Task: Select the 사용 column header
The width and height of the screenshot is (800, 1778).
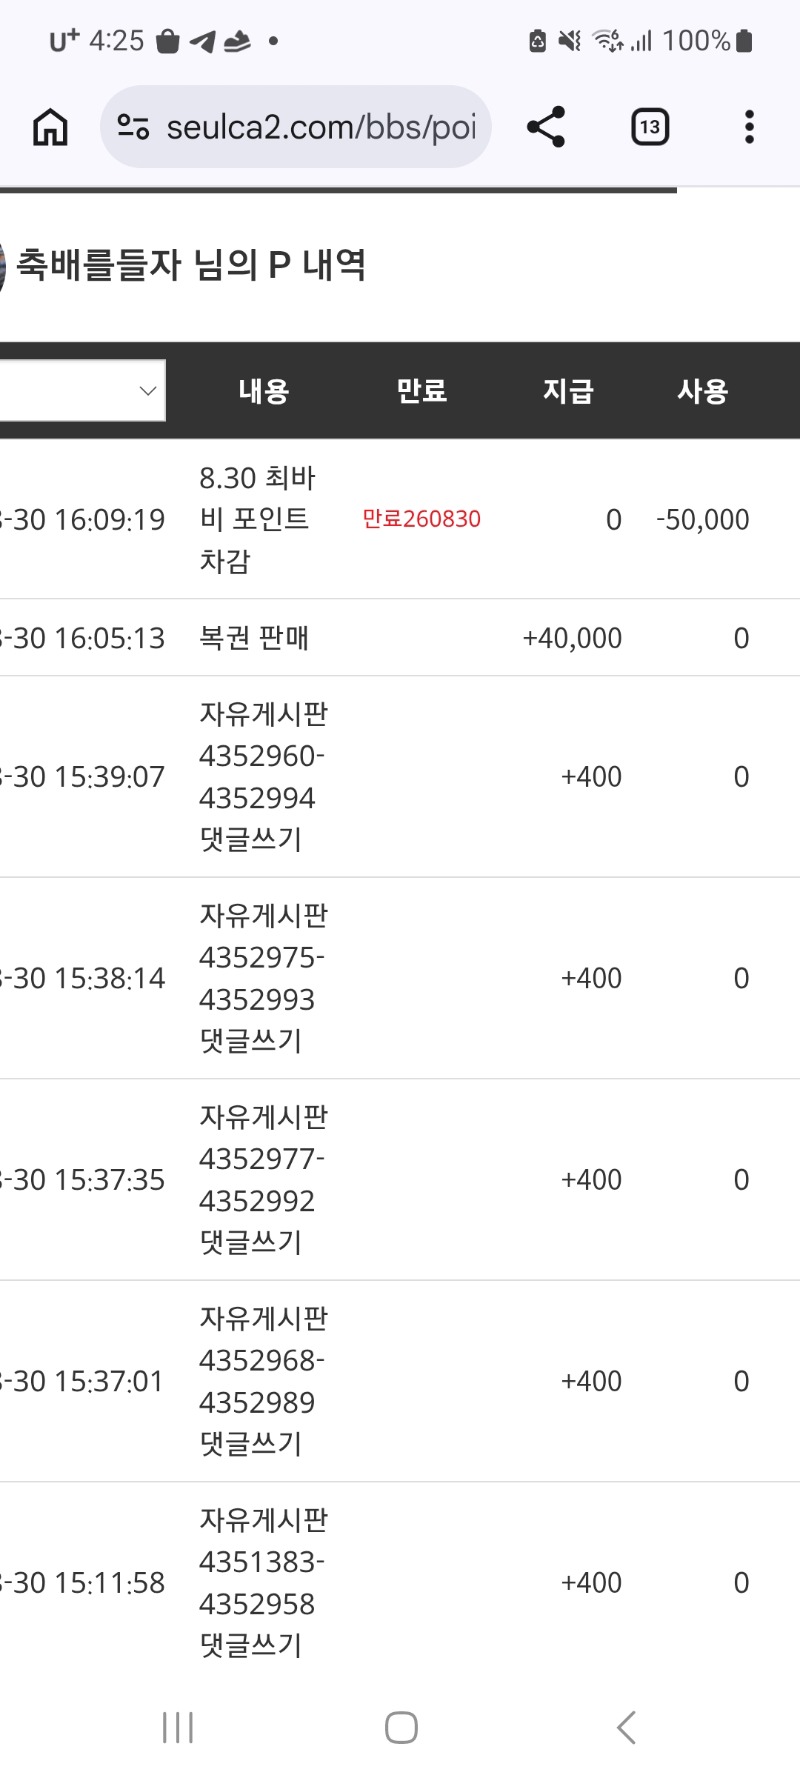Action: click(703, 391)
